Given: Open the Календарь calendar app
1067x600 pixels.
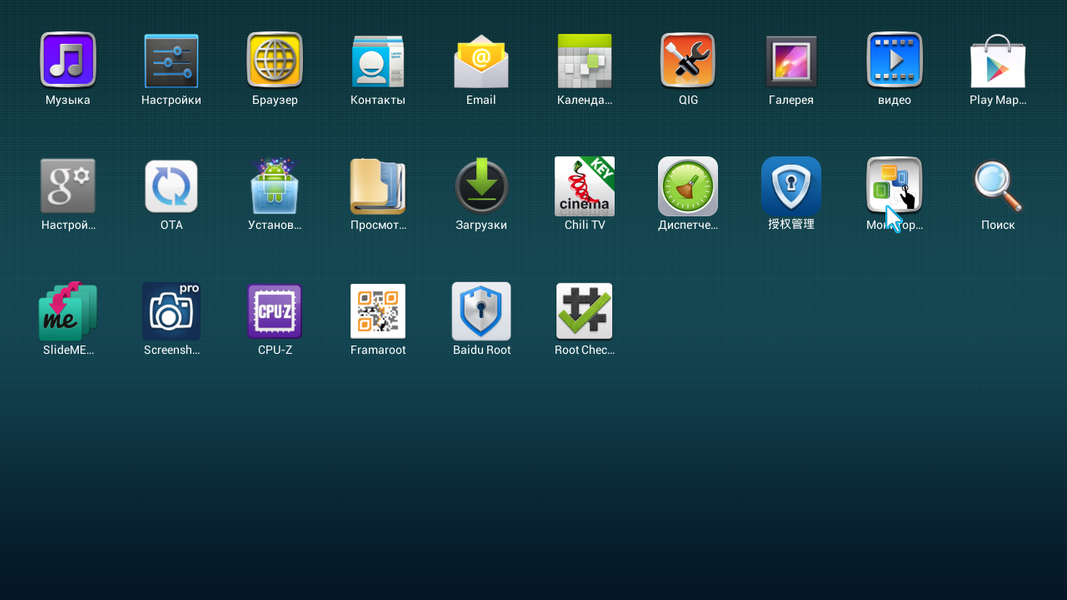Looking at the screenshot, I should pyautogui.click(x=585, y=61).
